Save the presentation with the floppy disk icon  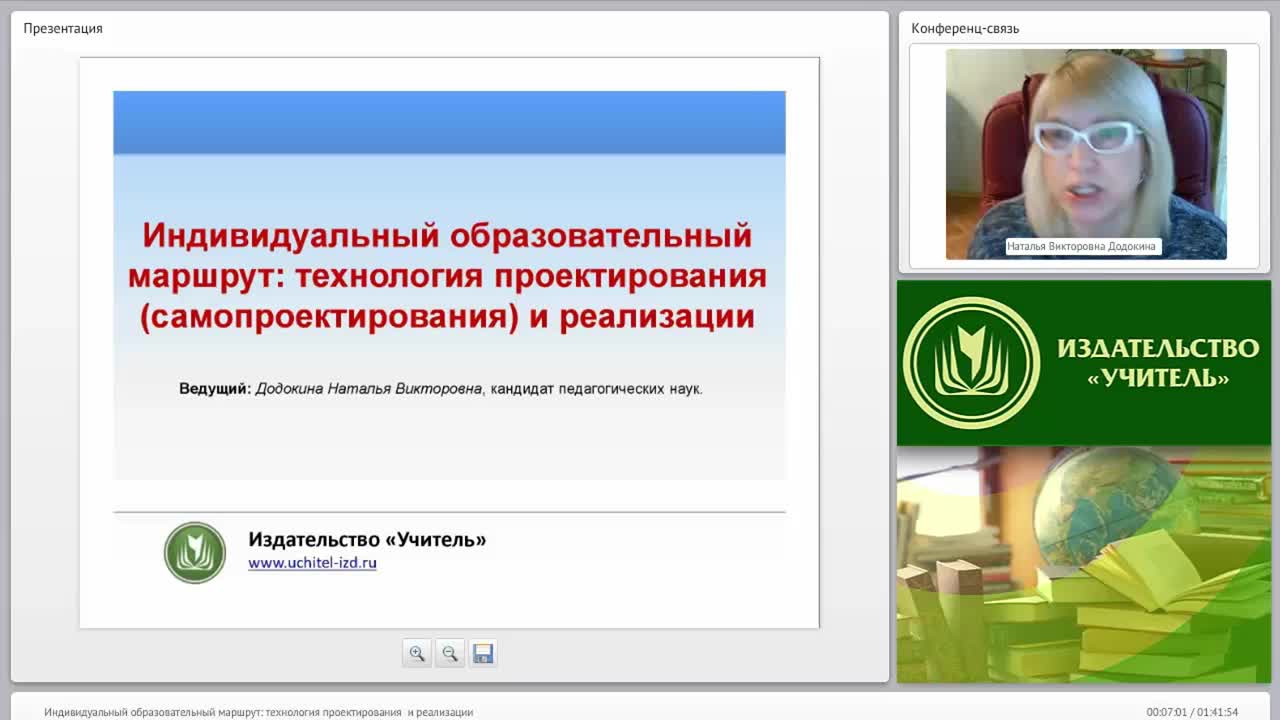tap(483, 653)
